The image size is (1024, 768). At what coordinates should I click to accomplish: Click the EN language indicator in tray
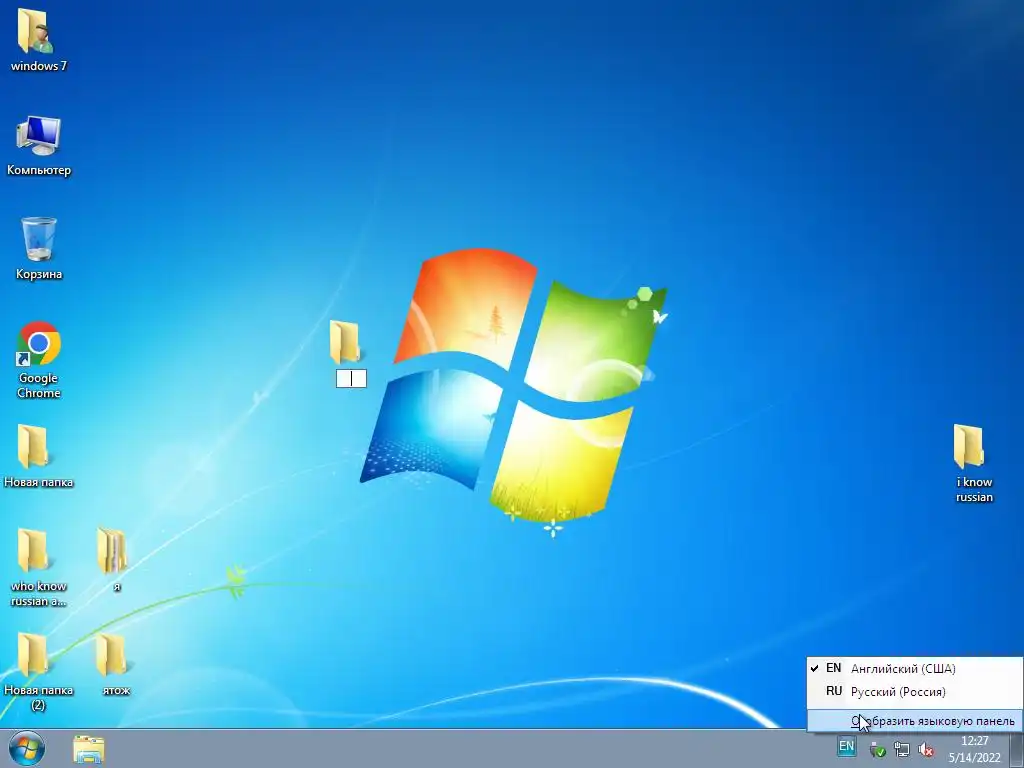click(x=846, y=746)
